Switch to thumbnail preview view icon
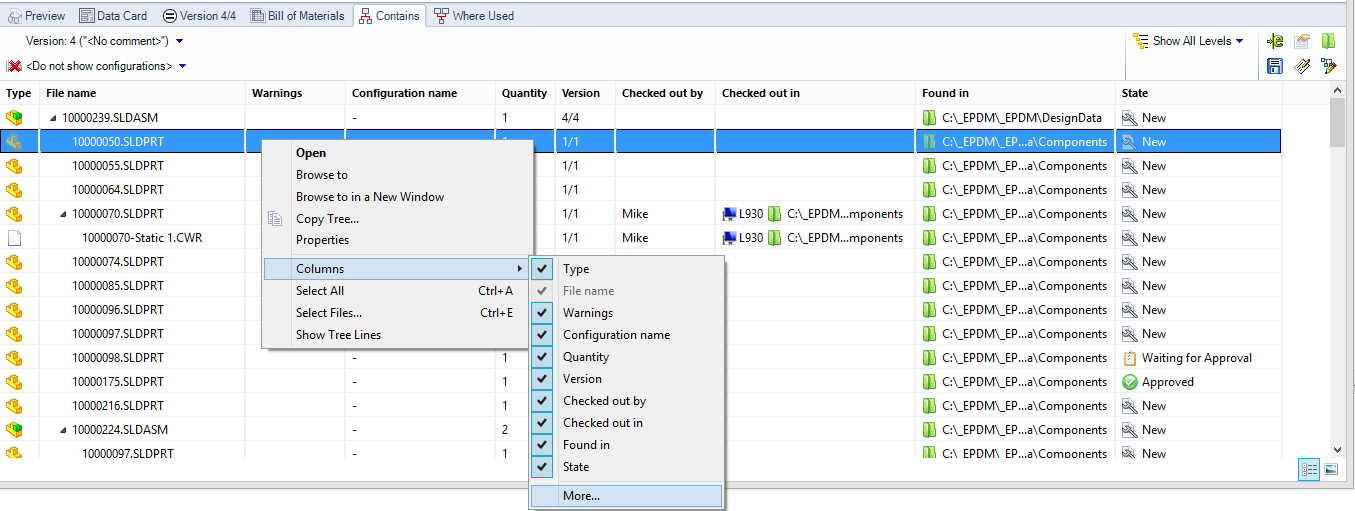1355x511 pixels. point(1331,469)
